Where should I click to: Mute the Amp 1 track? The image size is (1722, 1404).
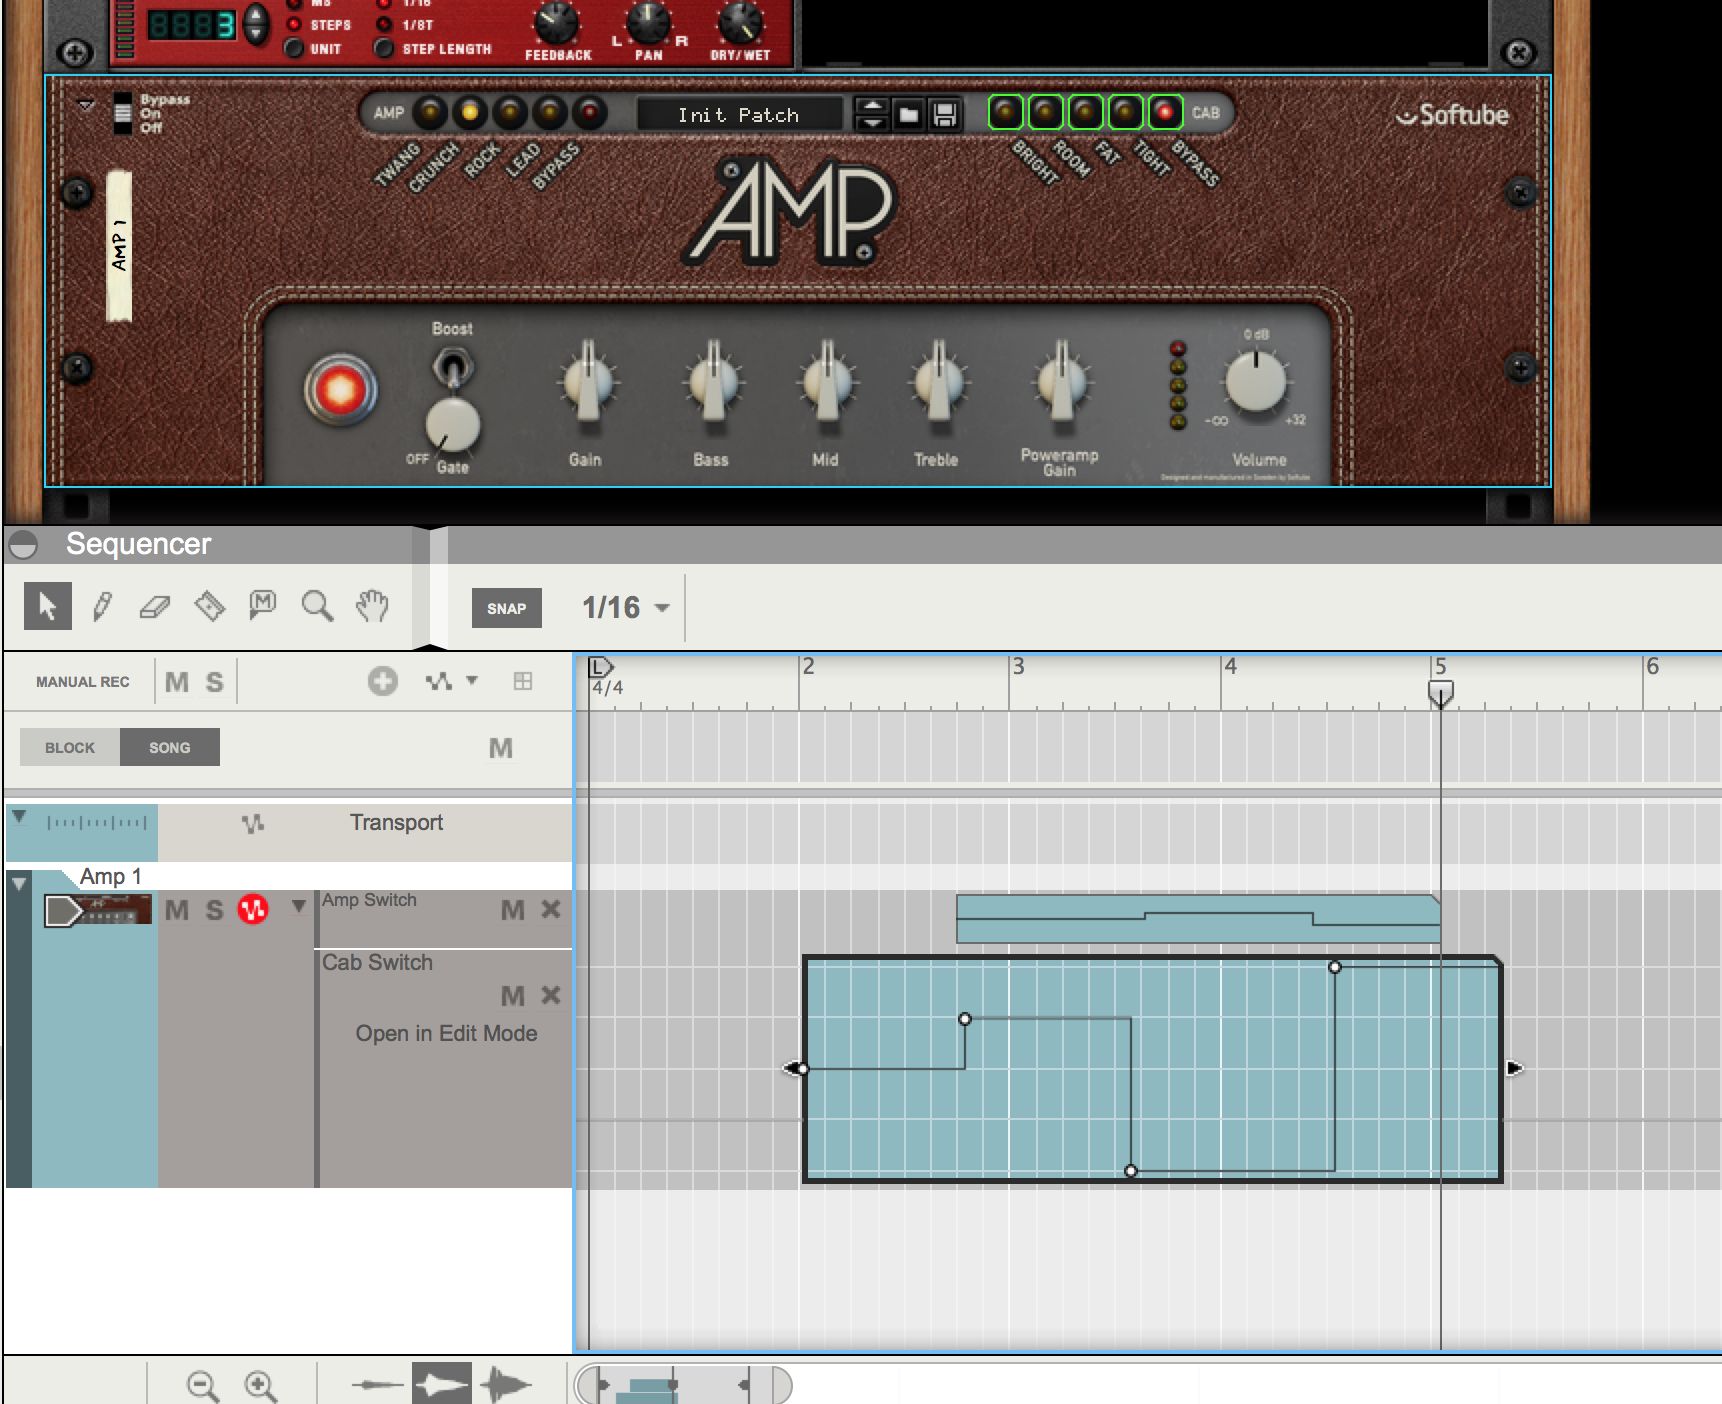click(177, 910)
